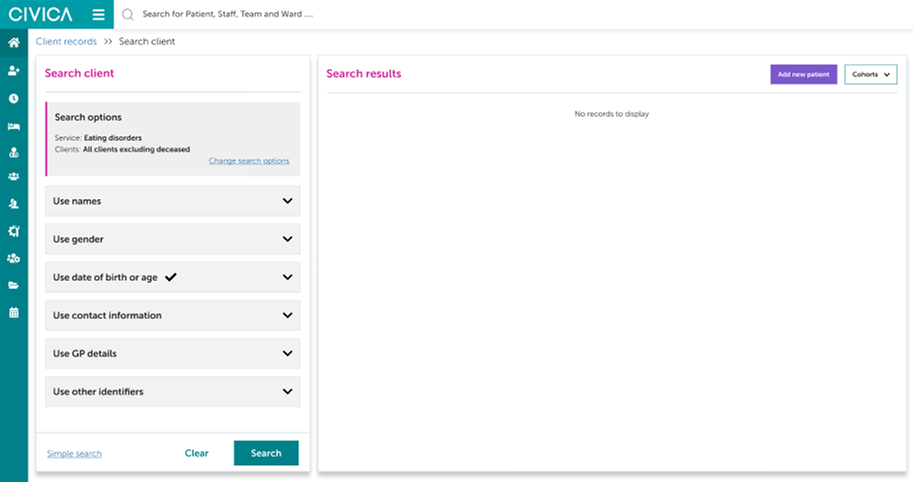Image resolution: width=914 pixels, height=482 pixels.
Task: Click the 'Search options' title
Action: [x=88, y=117]
